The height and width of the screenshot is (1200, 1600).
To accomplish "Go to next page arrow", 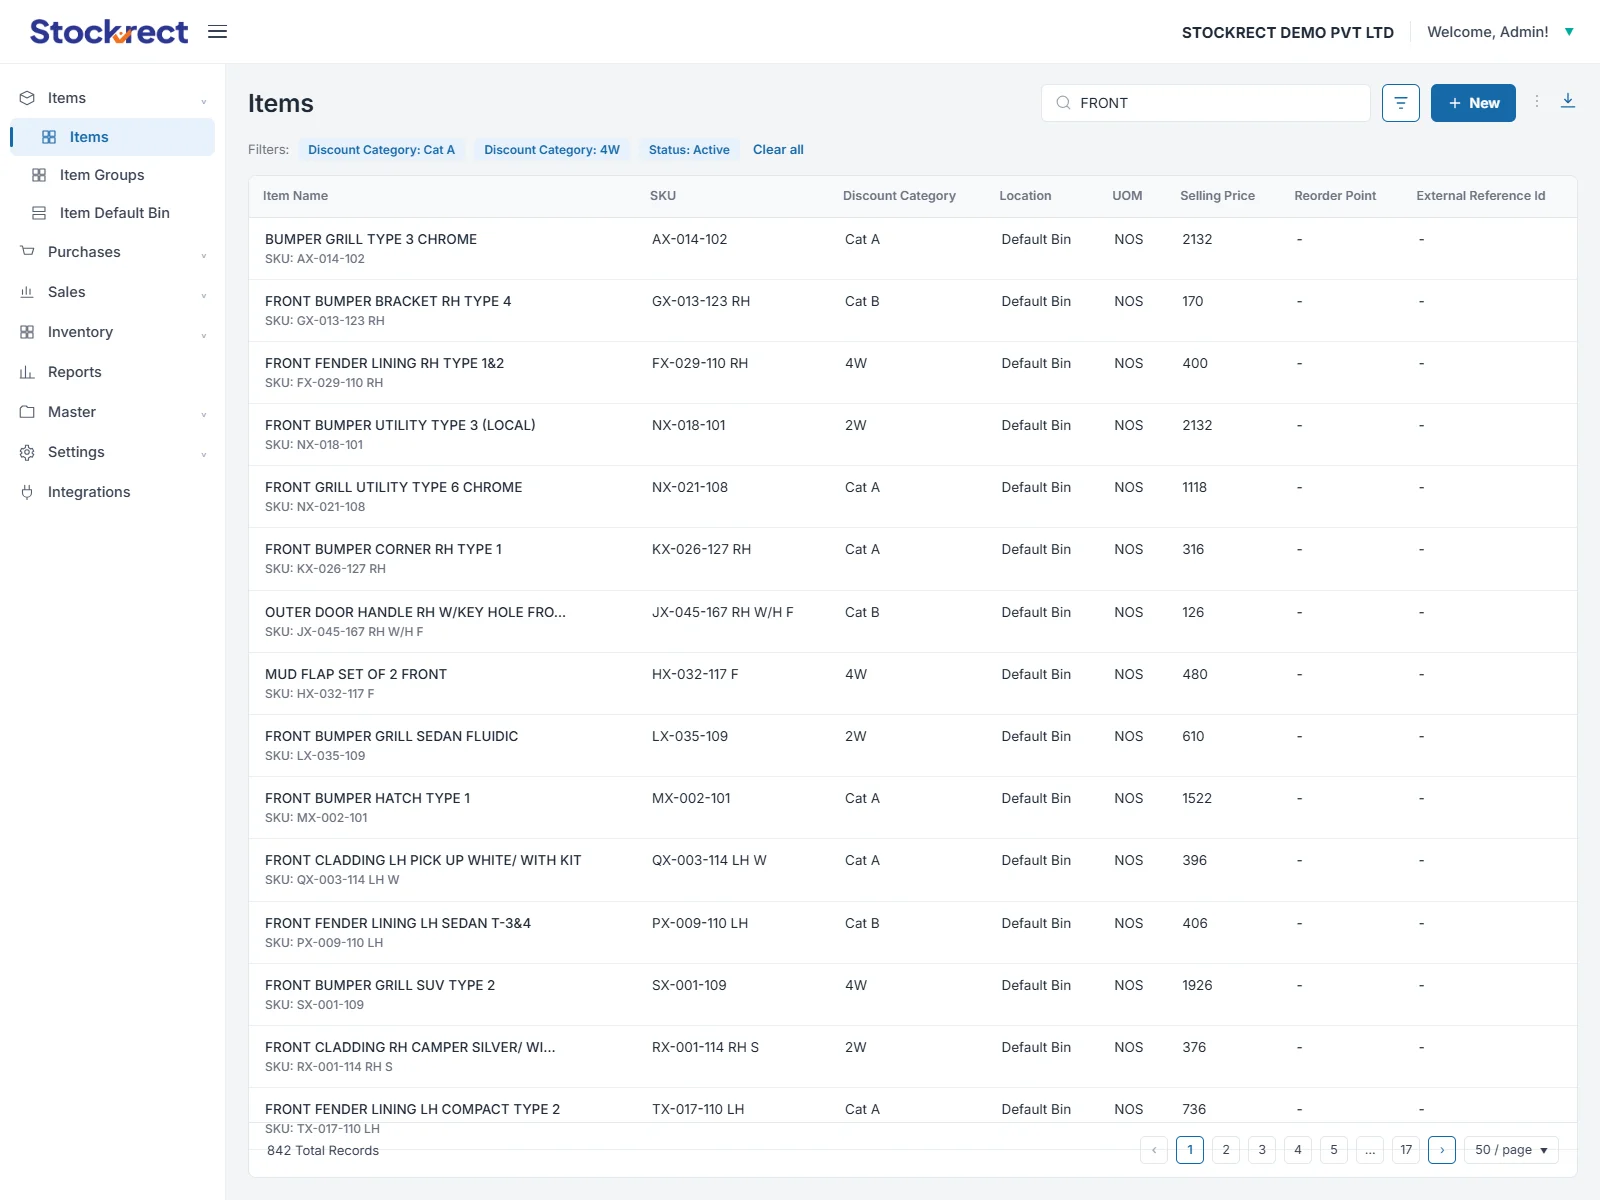I will pos(1442,1150).
